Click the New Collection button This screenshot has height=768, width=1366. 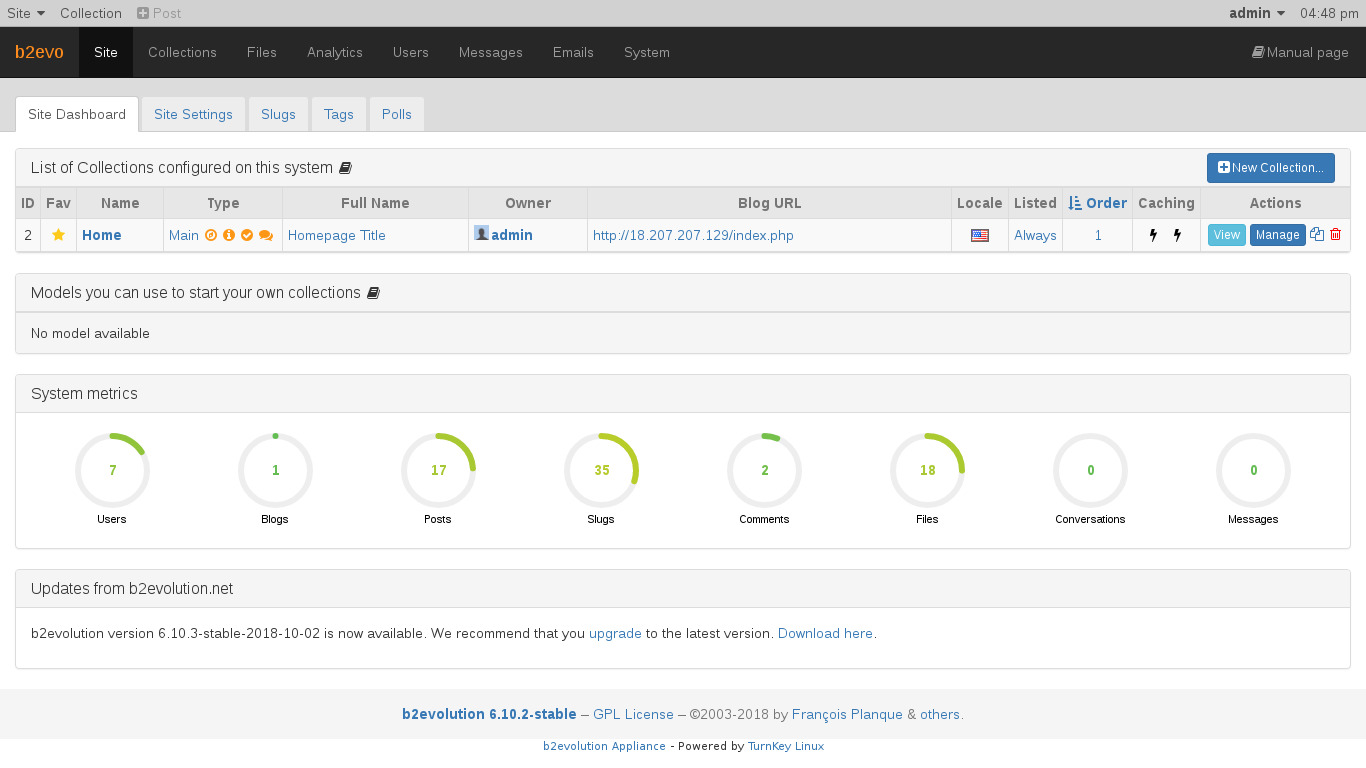1270,168
